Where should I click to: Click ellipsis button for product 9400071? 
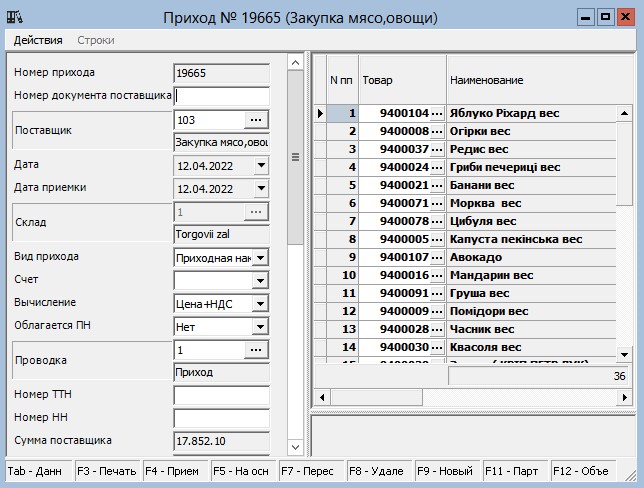pos(437,204)
